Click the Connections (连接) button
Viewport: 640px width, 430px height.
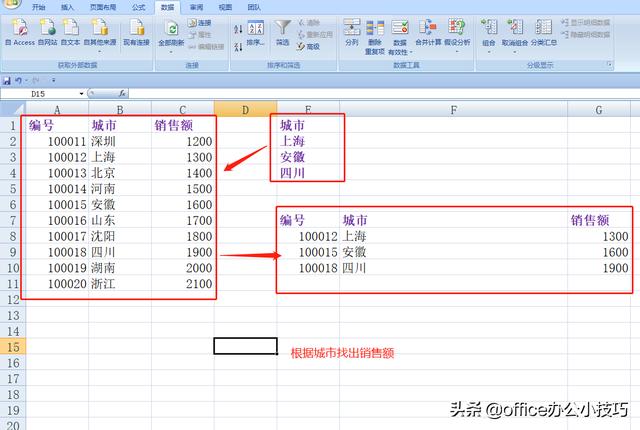[200, 23]
